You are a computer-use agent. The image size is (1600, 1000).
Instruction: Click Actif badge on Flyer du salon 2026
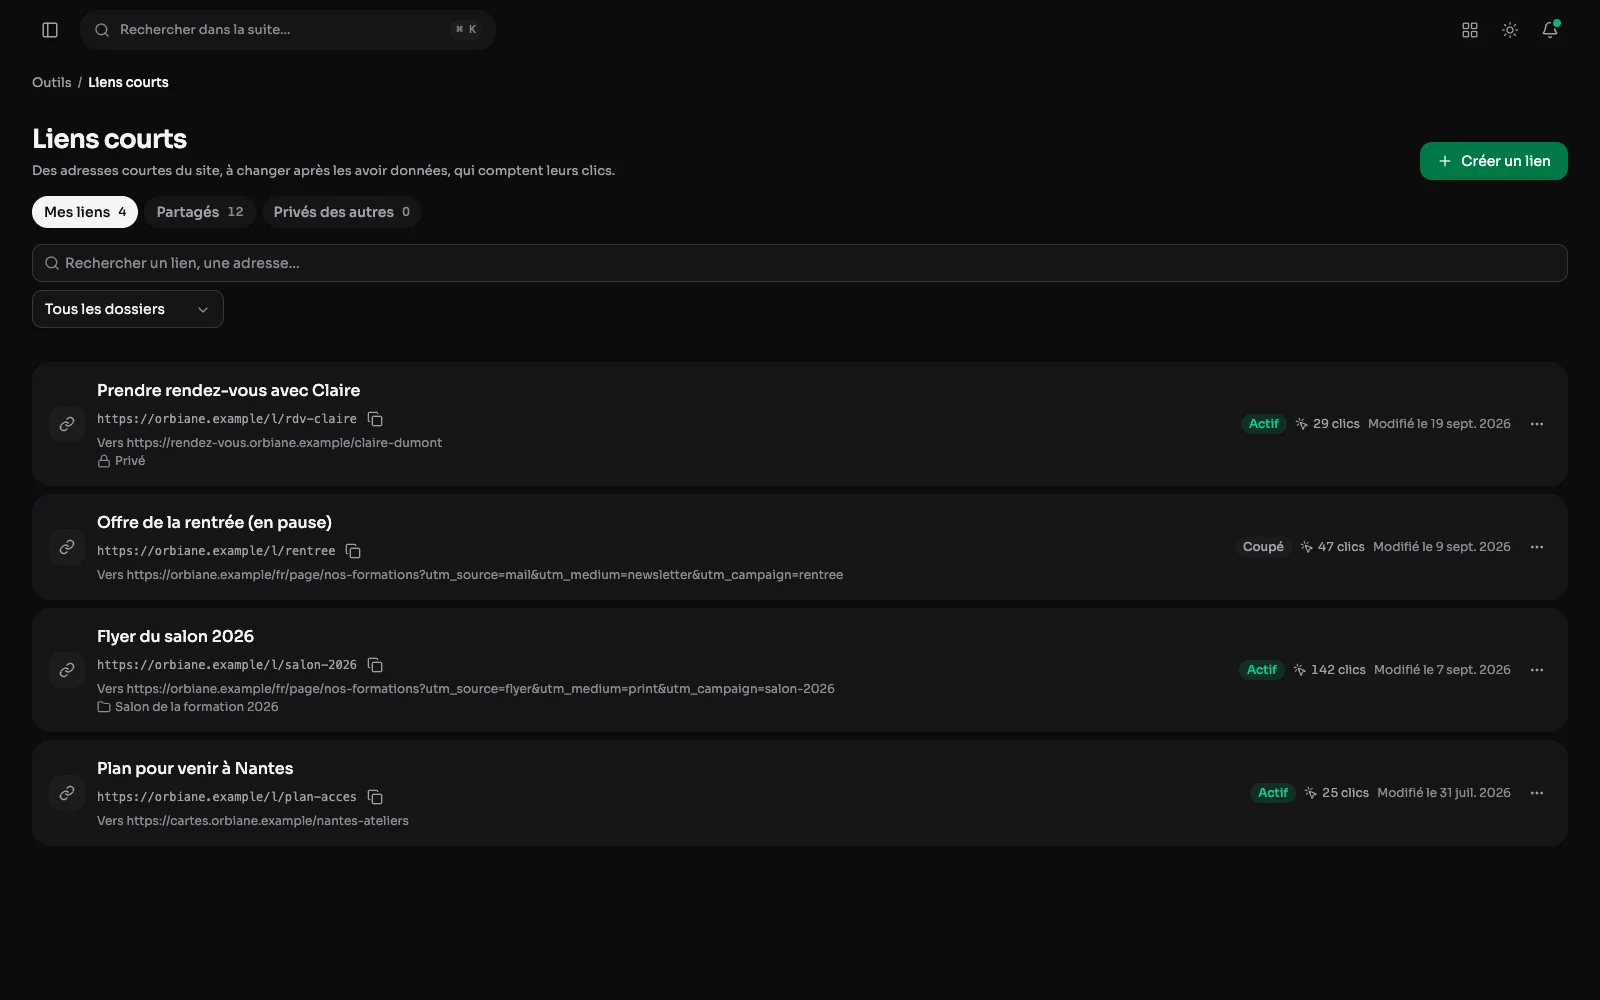(x=1262, y=670)
